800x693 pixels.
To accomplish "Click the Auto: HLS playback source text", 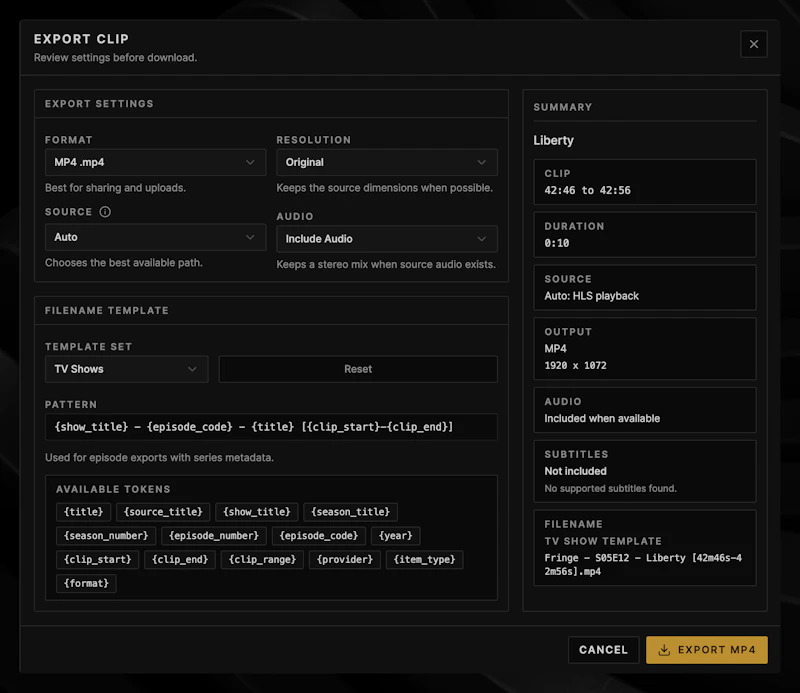I will [591, 296].
